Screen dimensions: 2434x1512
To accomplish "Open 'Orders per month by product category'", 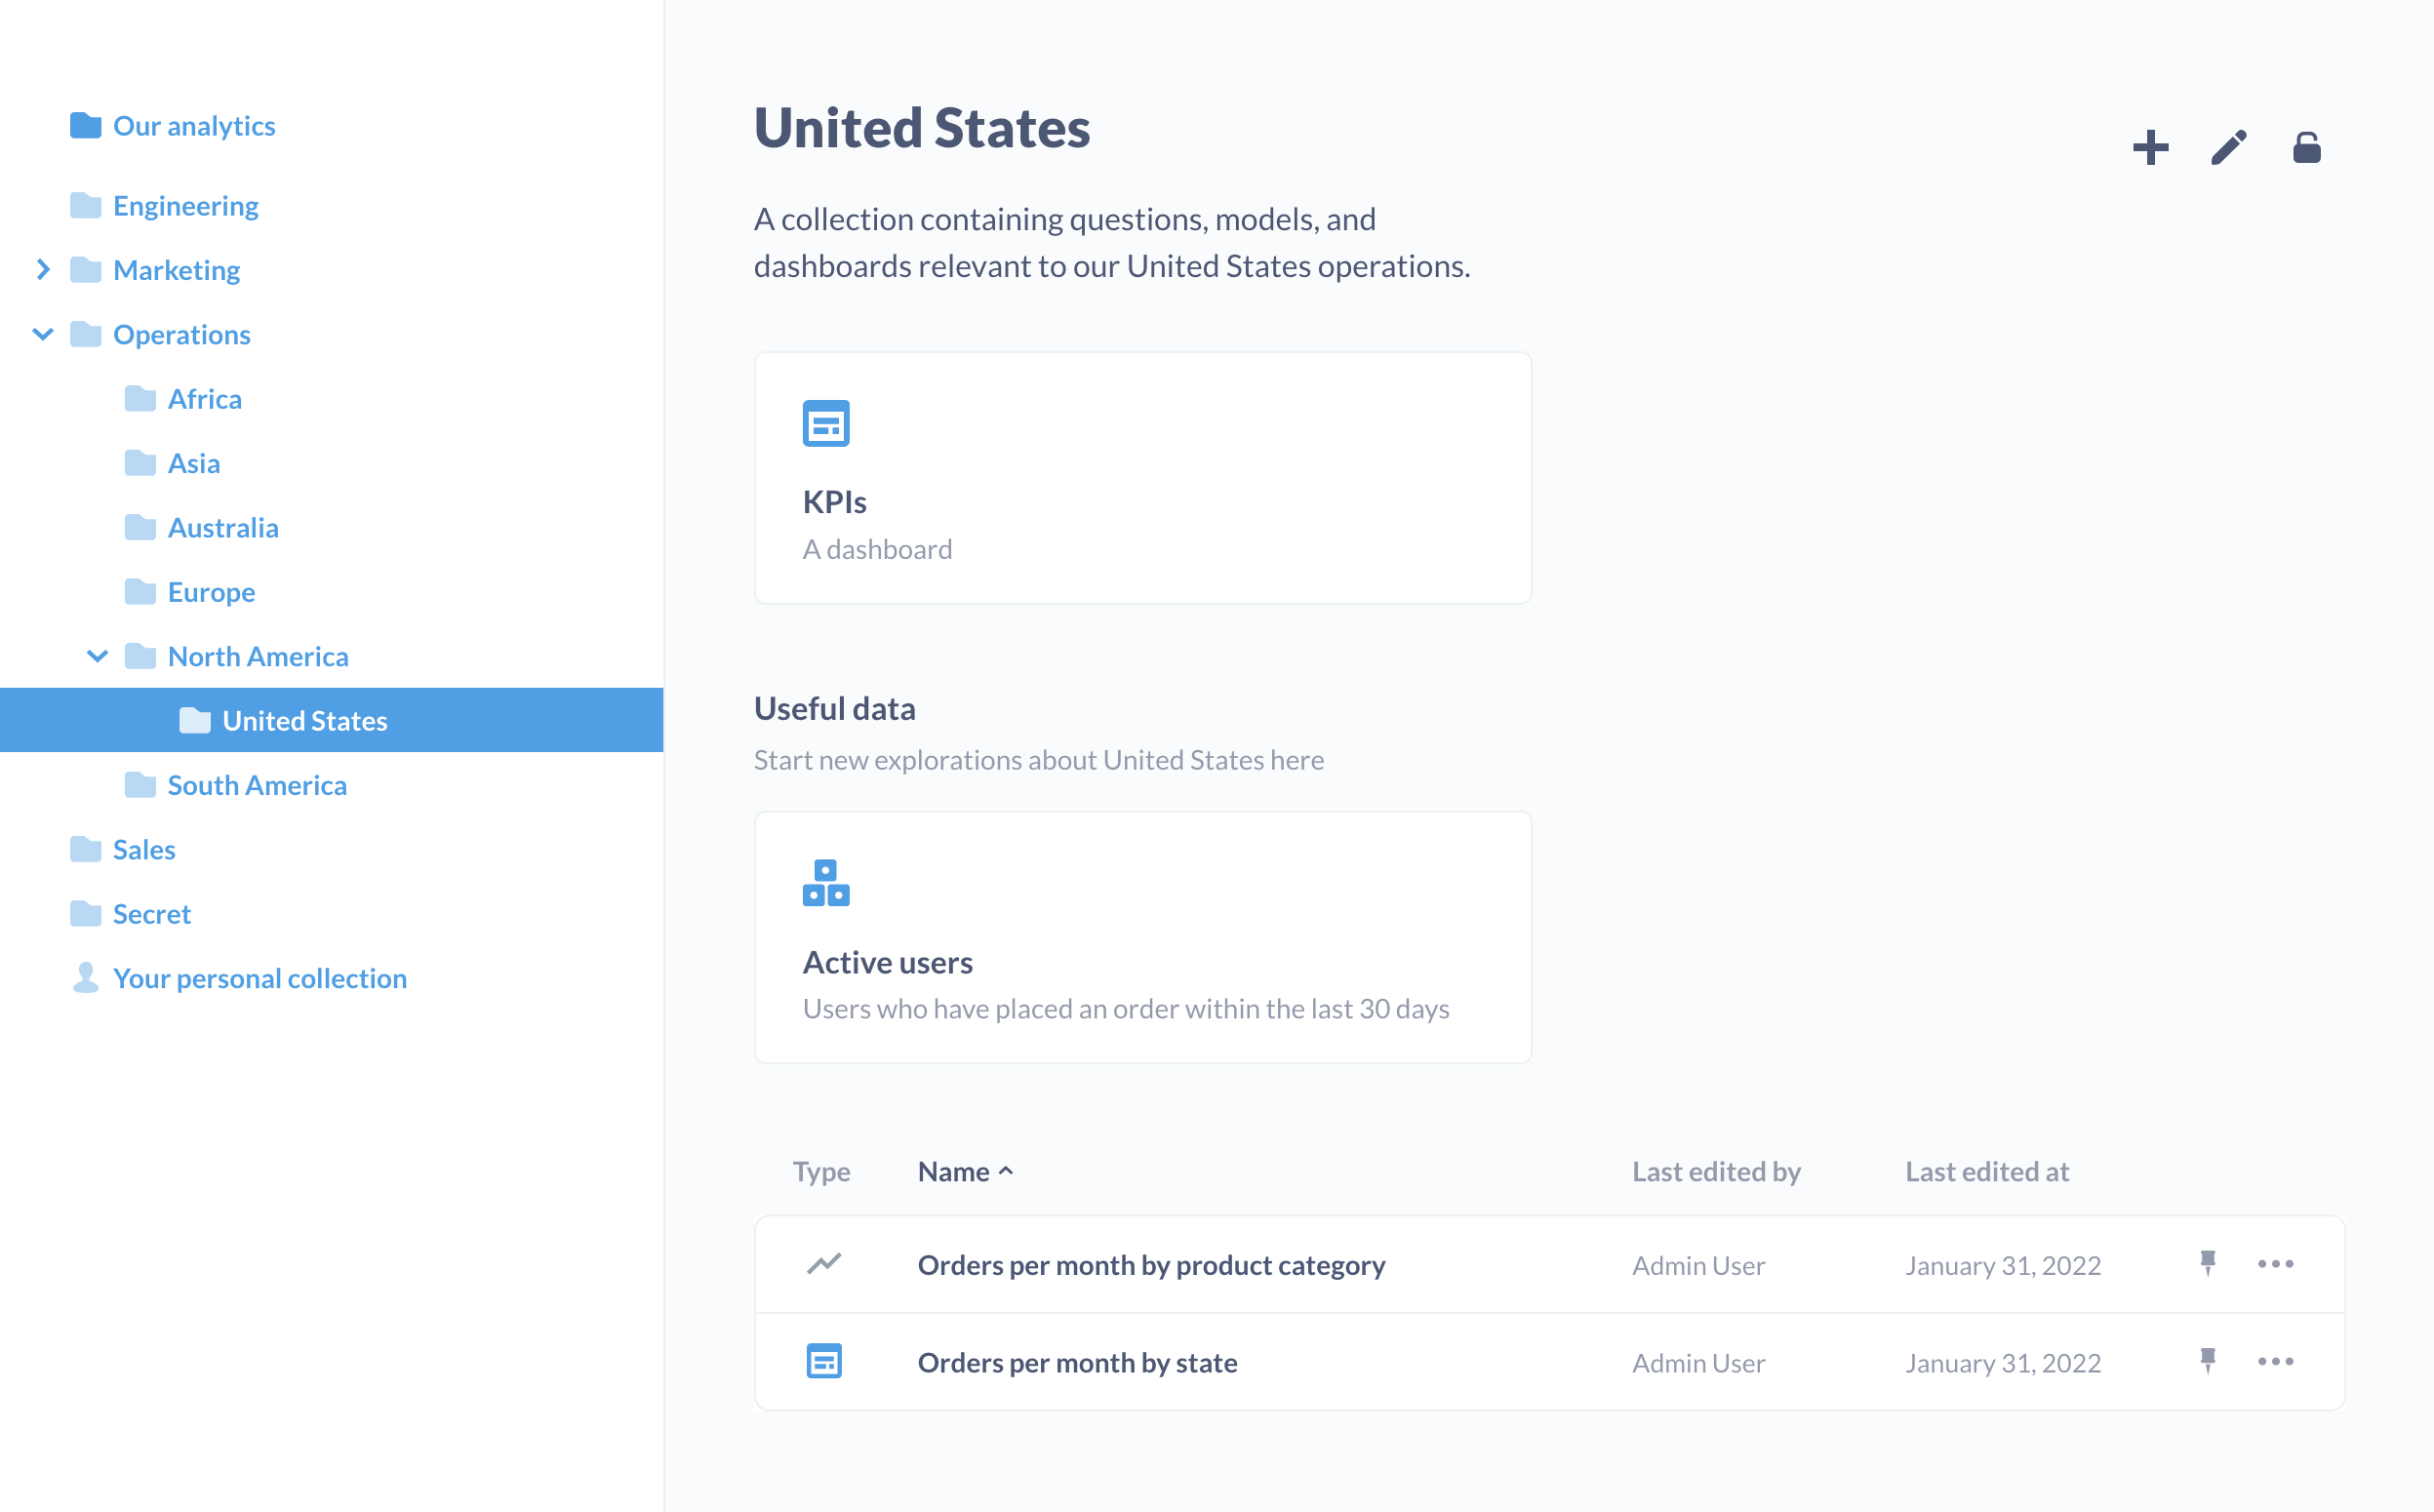I will click(1151, 1265).
